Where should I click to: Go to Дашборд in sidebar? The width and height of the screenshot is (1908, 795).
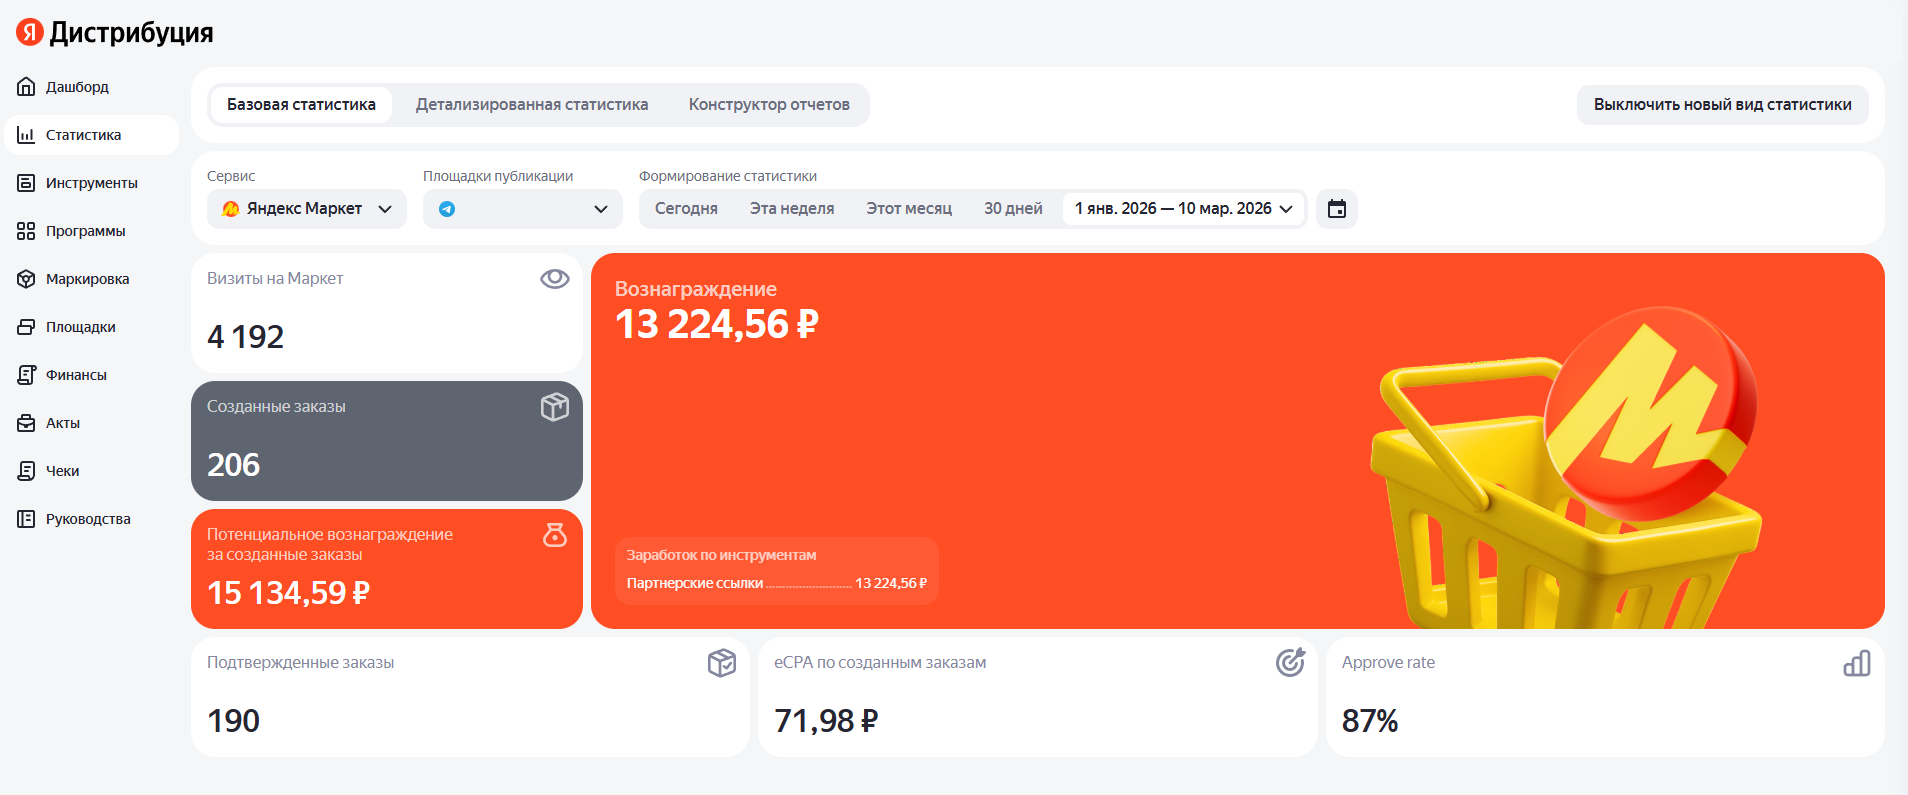pyautogui.click(x=92, y=87)
